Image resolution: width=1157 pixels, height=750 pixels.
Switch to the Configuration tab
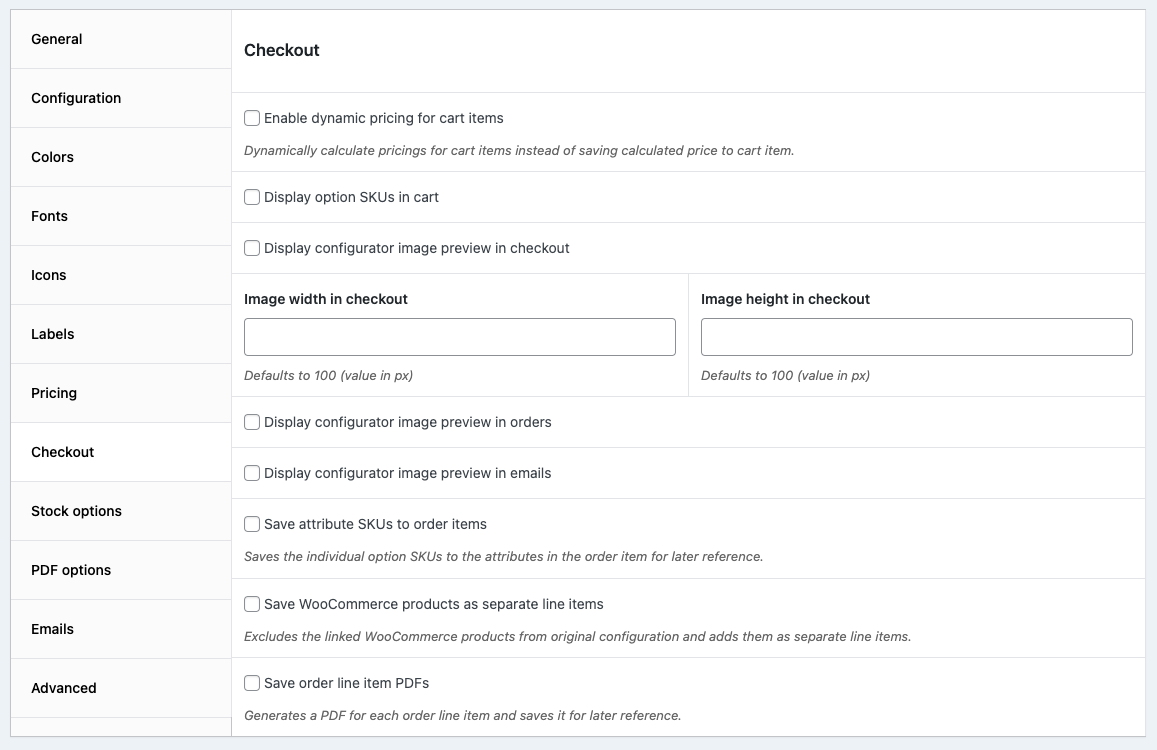click(x=76, y=98)
